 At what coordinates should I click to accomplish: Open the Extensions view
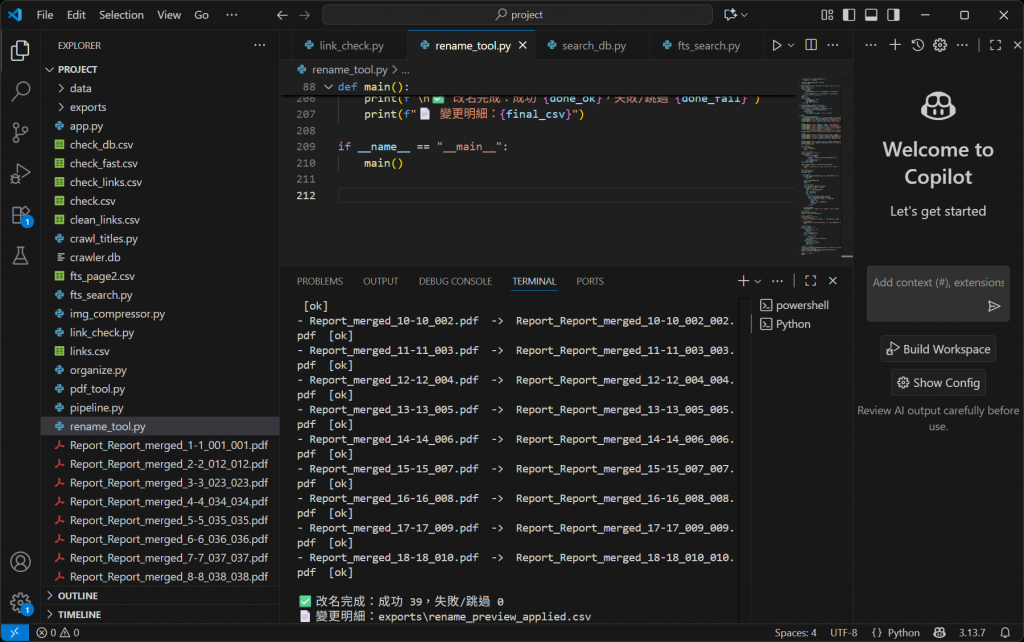tap(20, 214)
